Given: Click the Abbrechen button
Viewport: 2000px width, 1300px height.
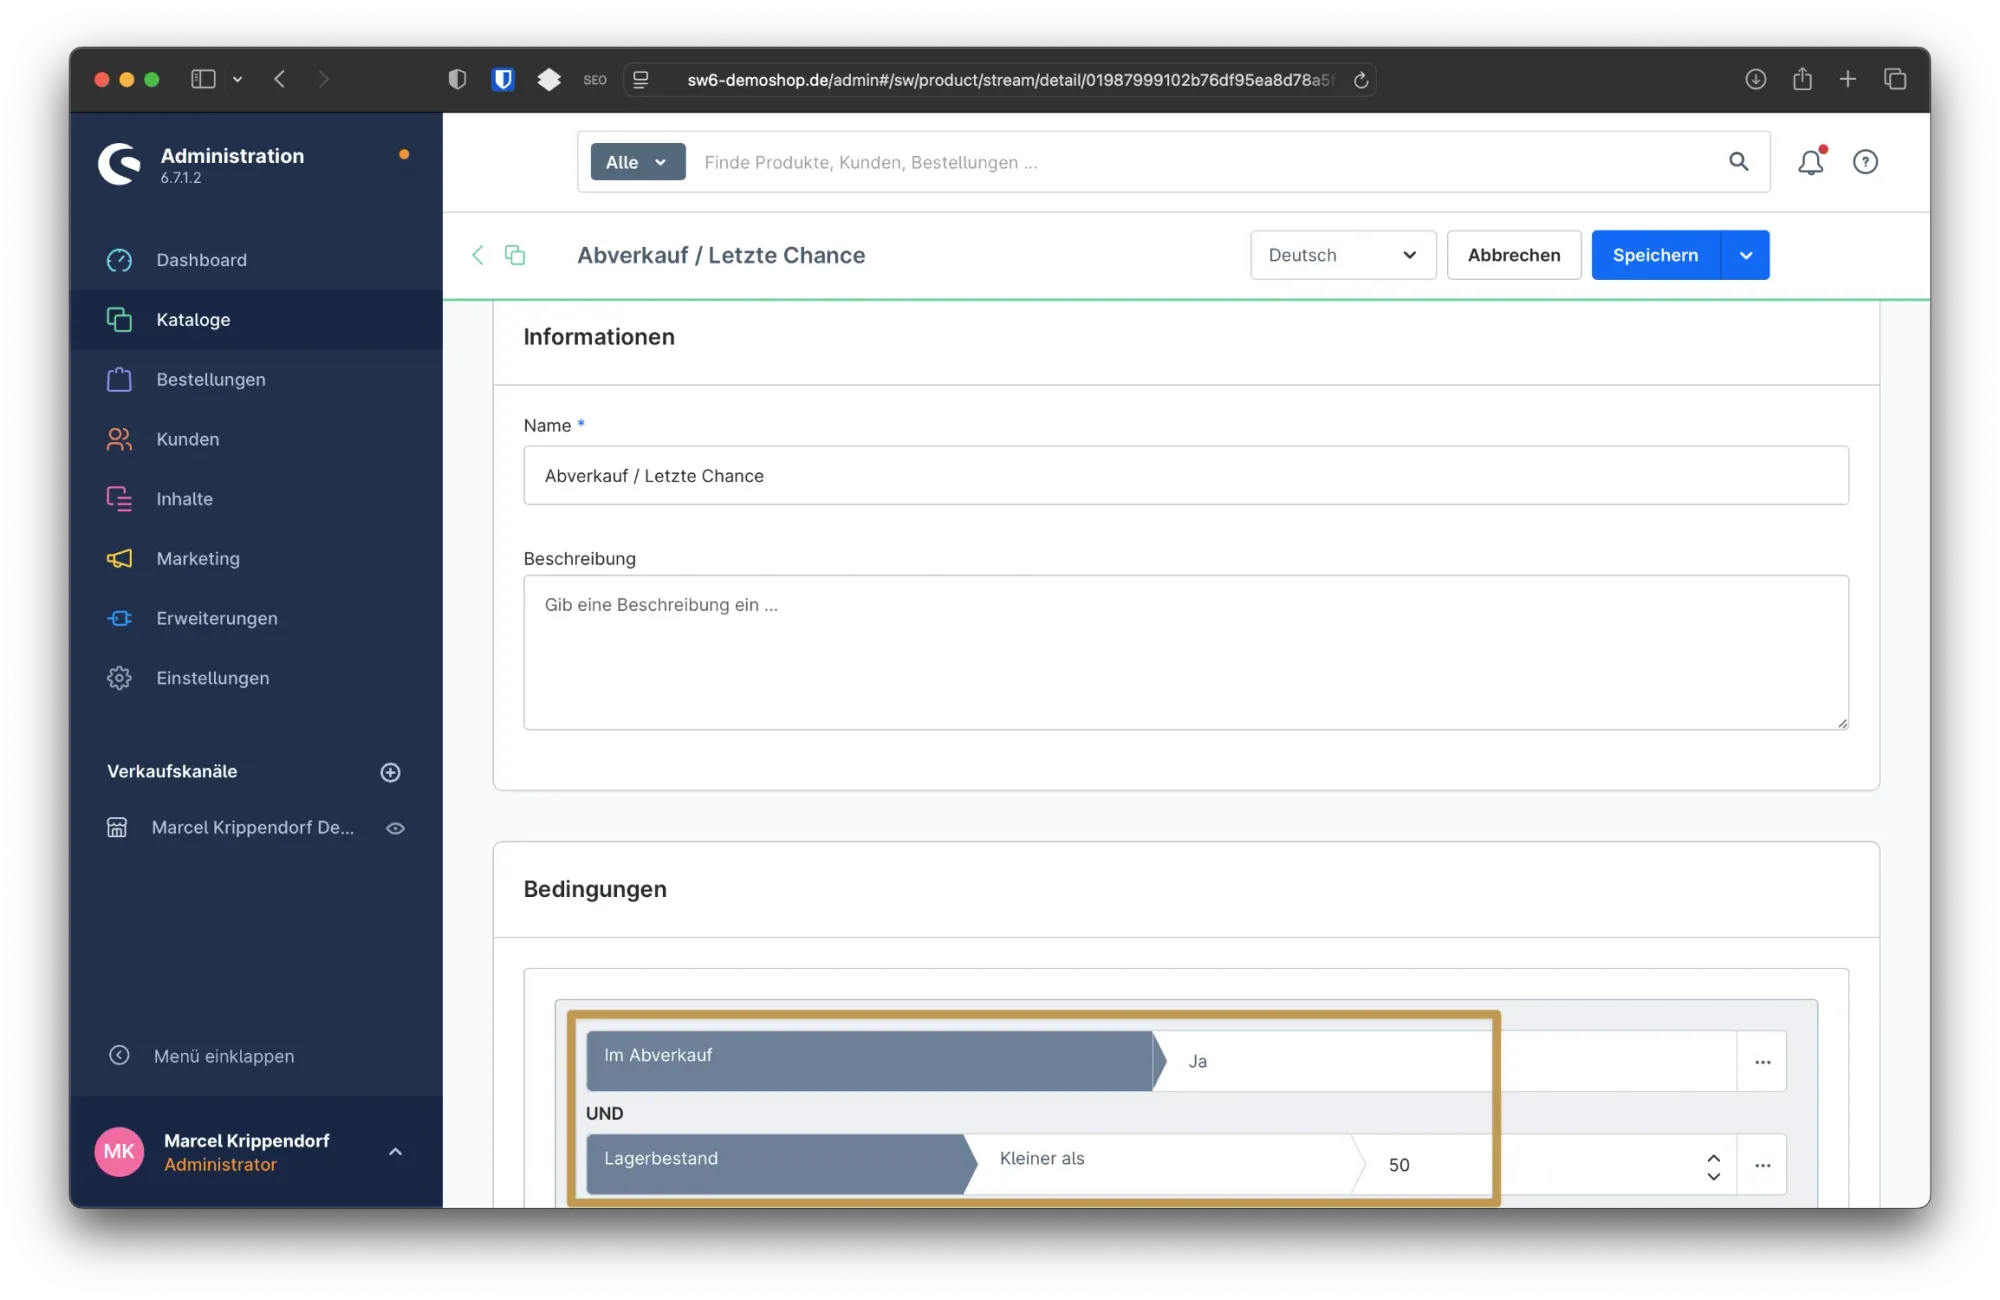Looking at the screenshot, I should point(1513,255).
